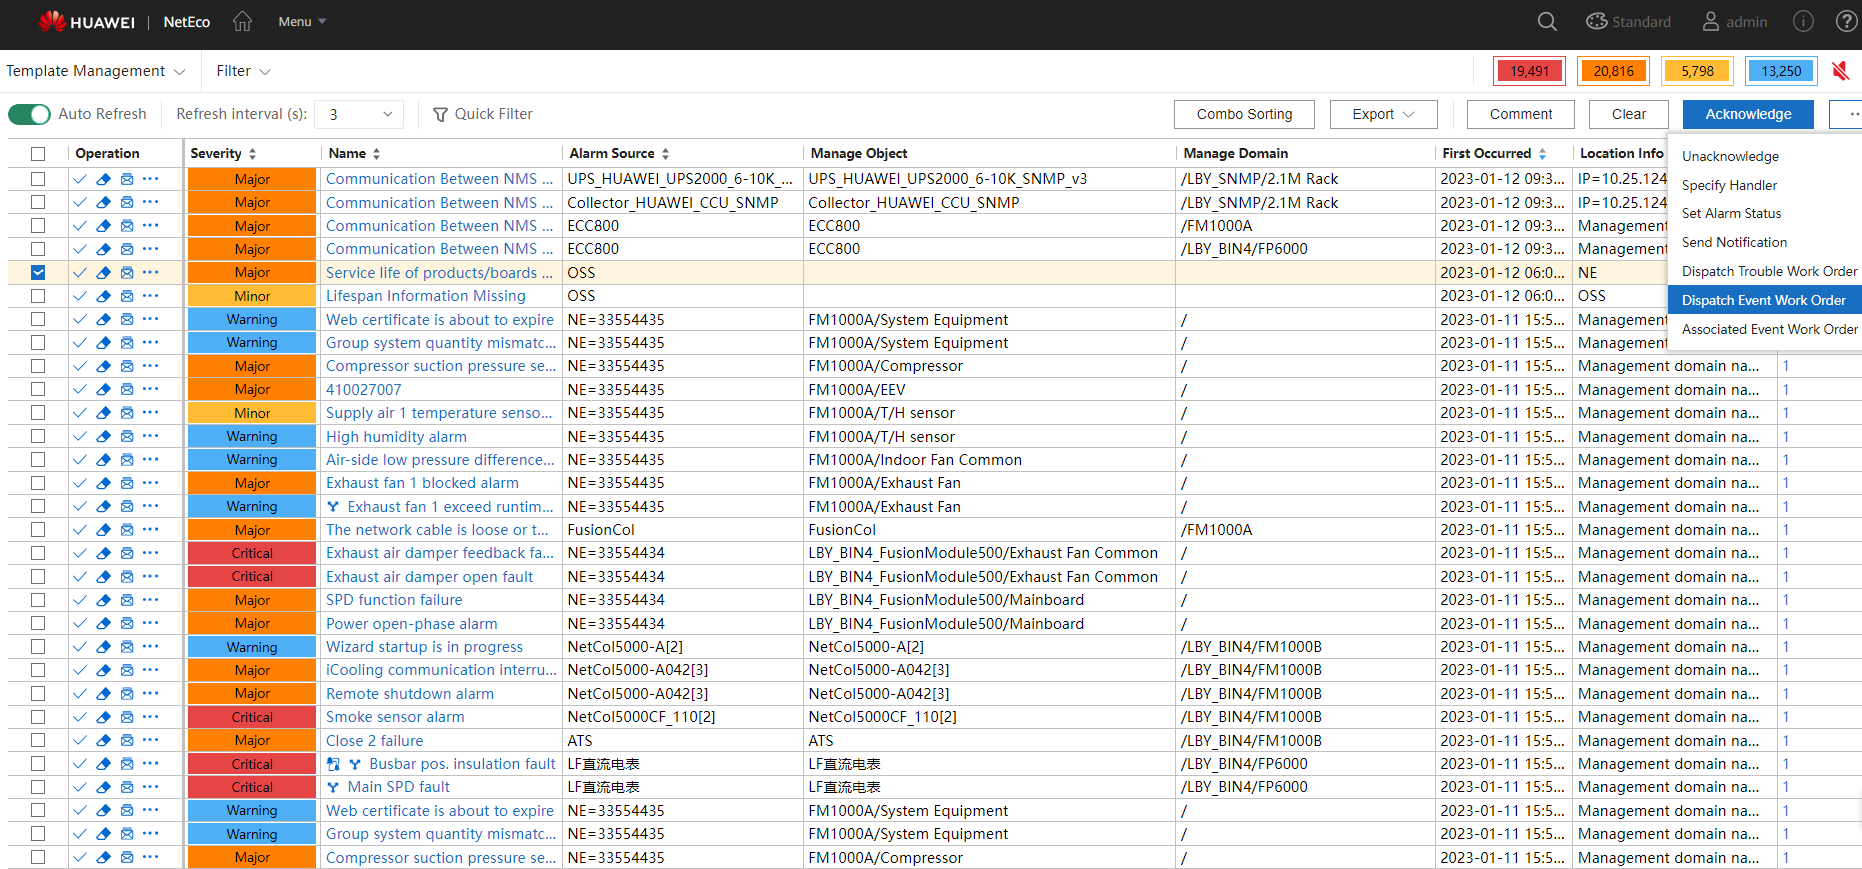Expand the Template Management dropdown
This screenshot has height=869, width=1862.
tap(96, 71)
